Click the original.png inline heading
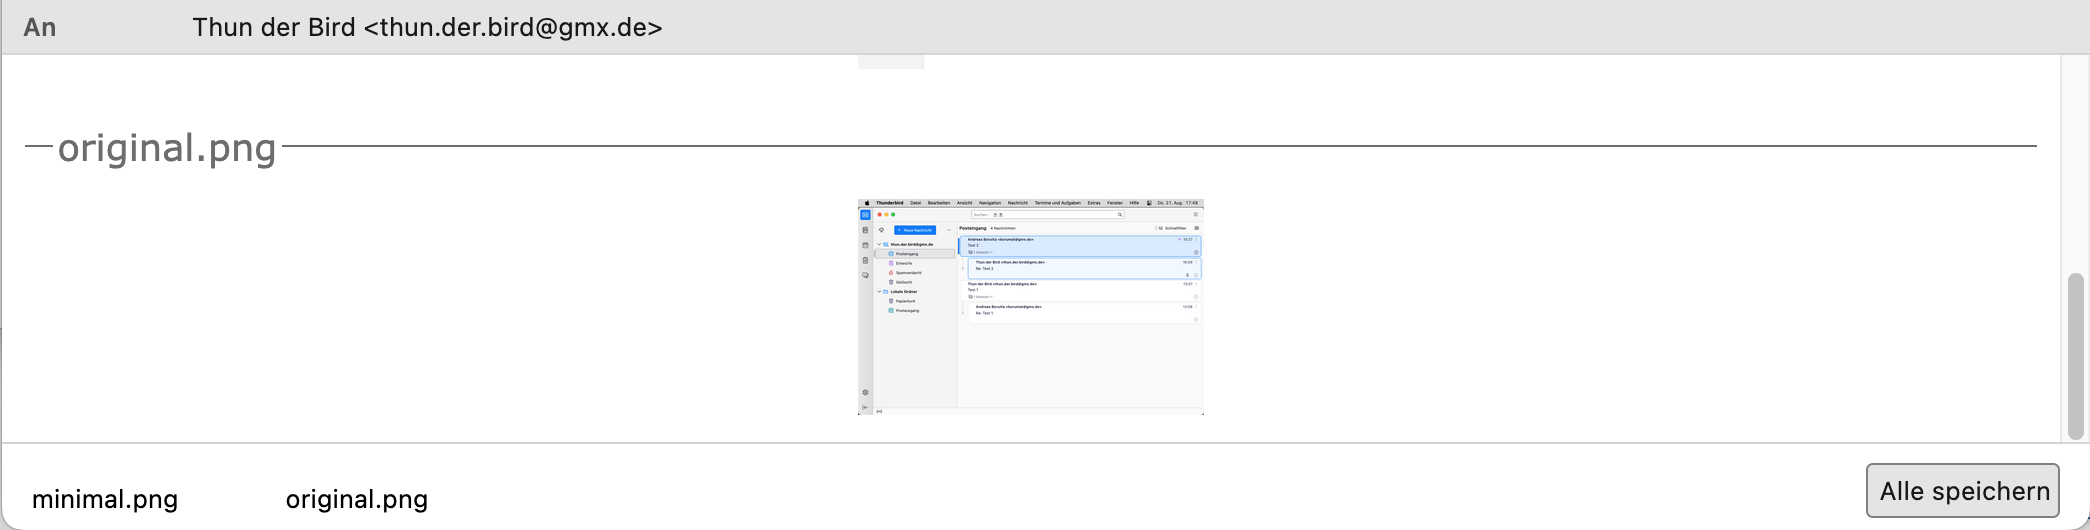2090x530 pixels. pos(167,148)
